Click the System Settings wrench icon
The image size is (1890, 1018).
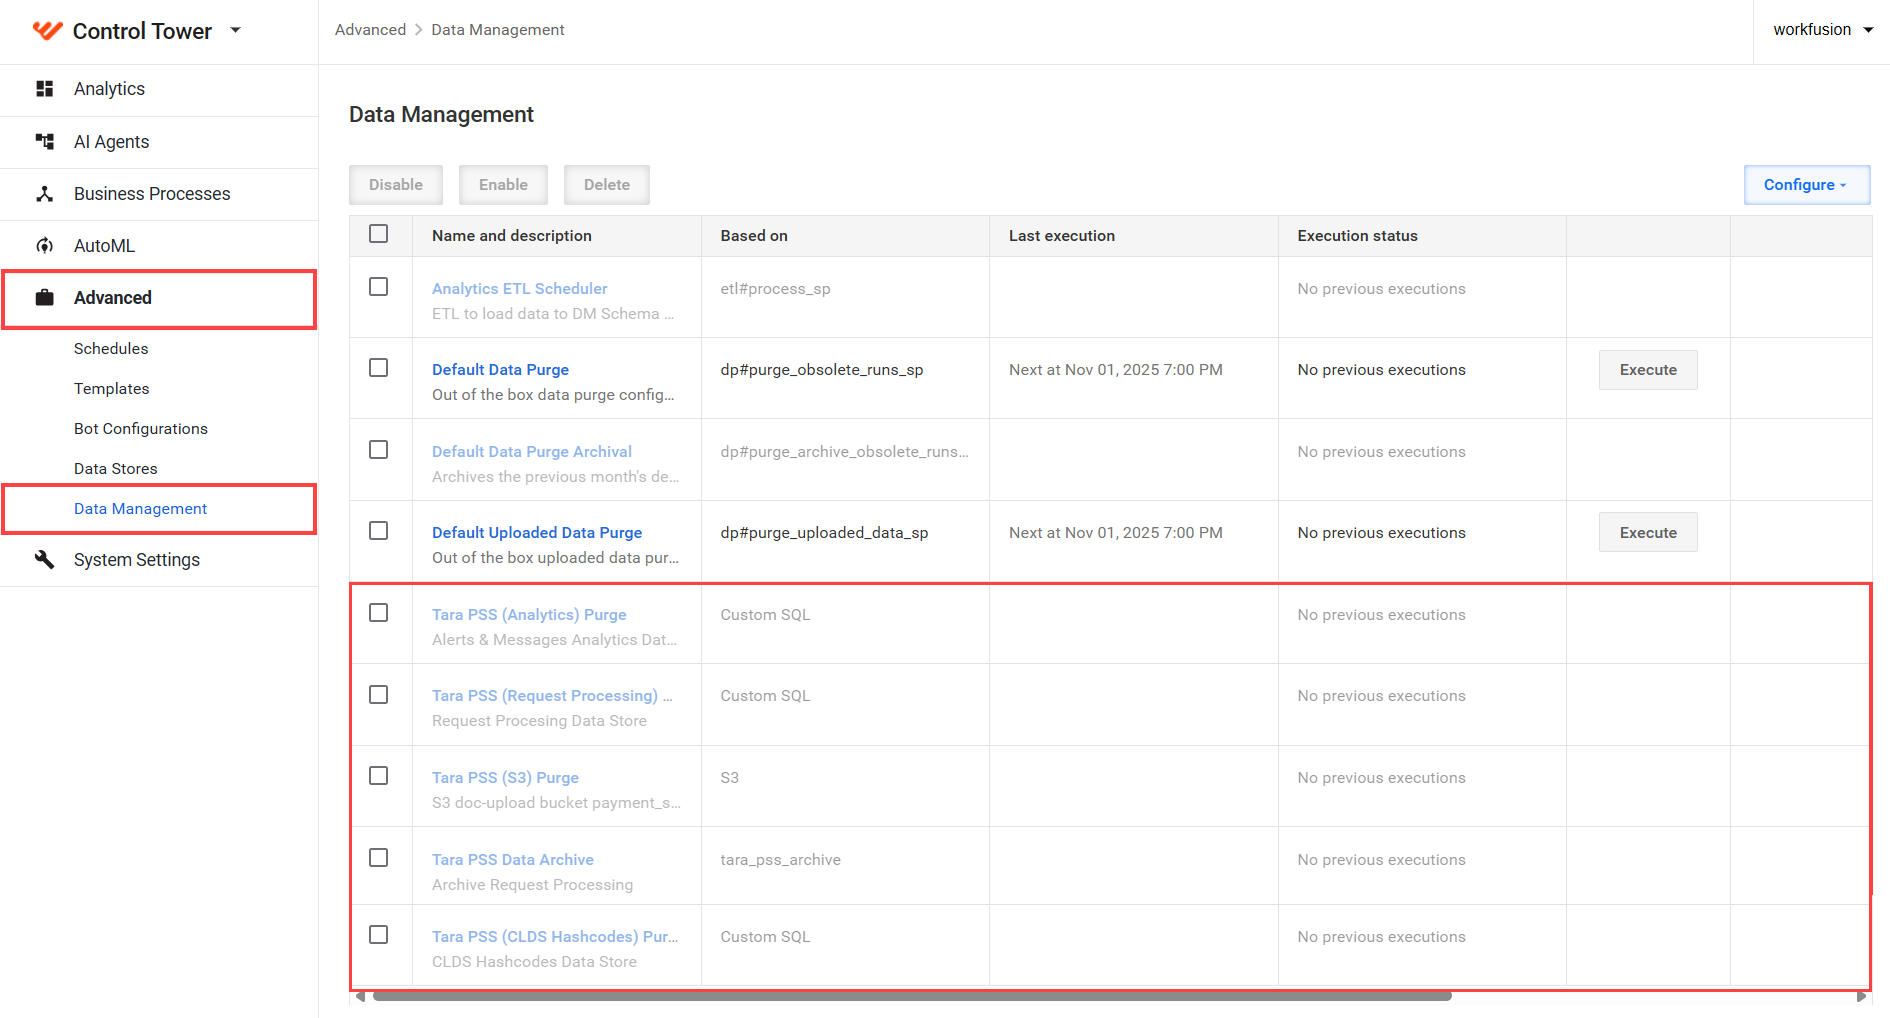click(x=45, y=560)
